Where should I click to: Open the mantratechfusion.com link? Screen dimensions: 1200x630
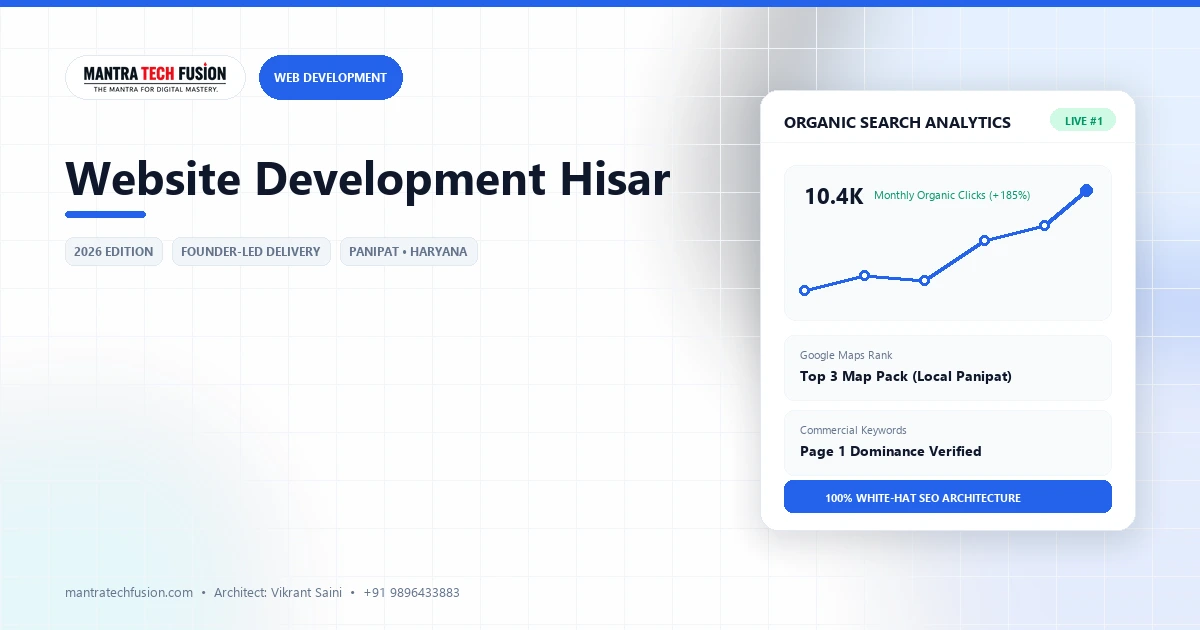[x=129, y=592]
